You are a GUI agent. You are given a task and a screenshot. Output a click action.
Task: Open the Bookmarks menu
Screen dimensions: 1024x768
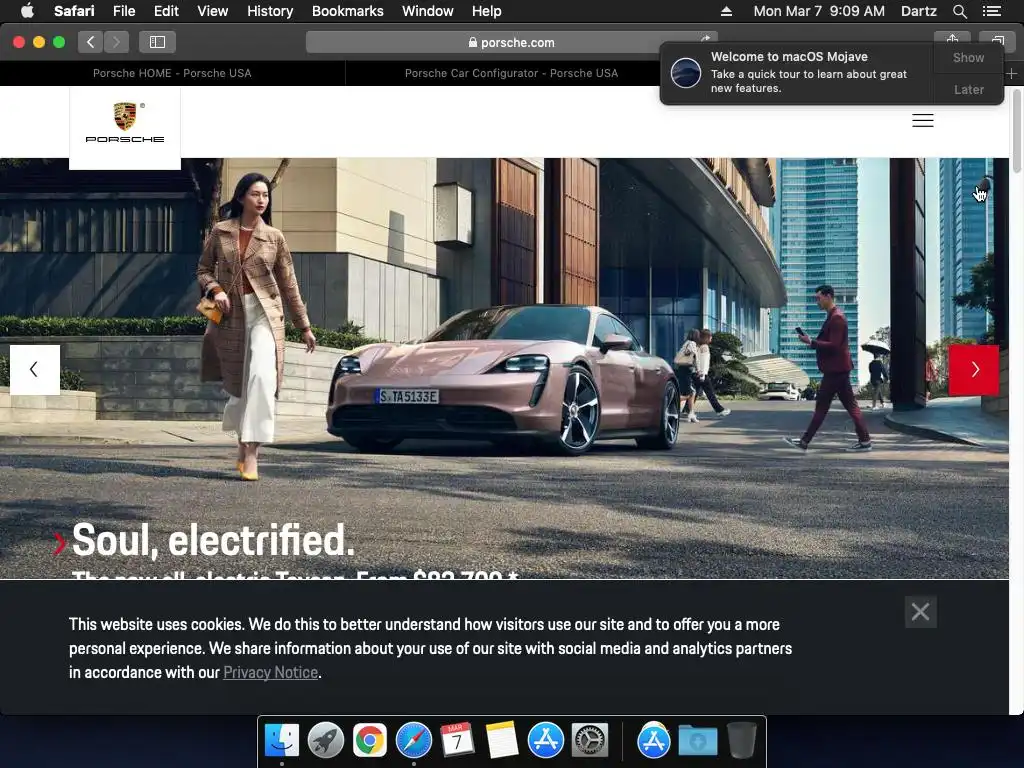click(x=347, y=11)
